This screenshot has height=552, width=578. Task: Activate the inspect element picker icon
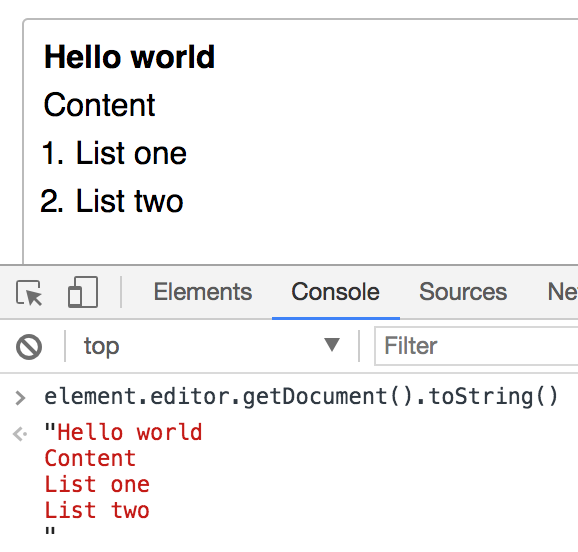29,293
